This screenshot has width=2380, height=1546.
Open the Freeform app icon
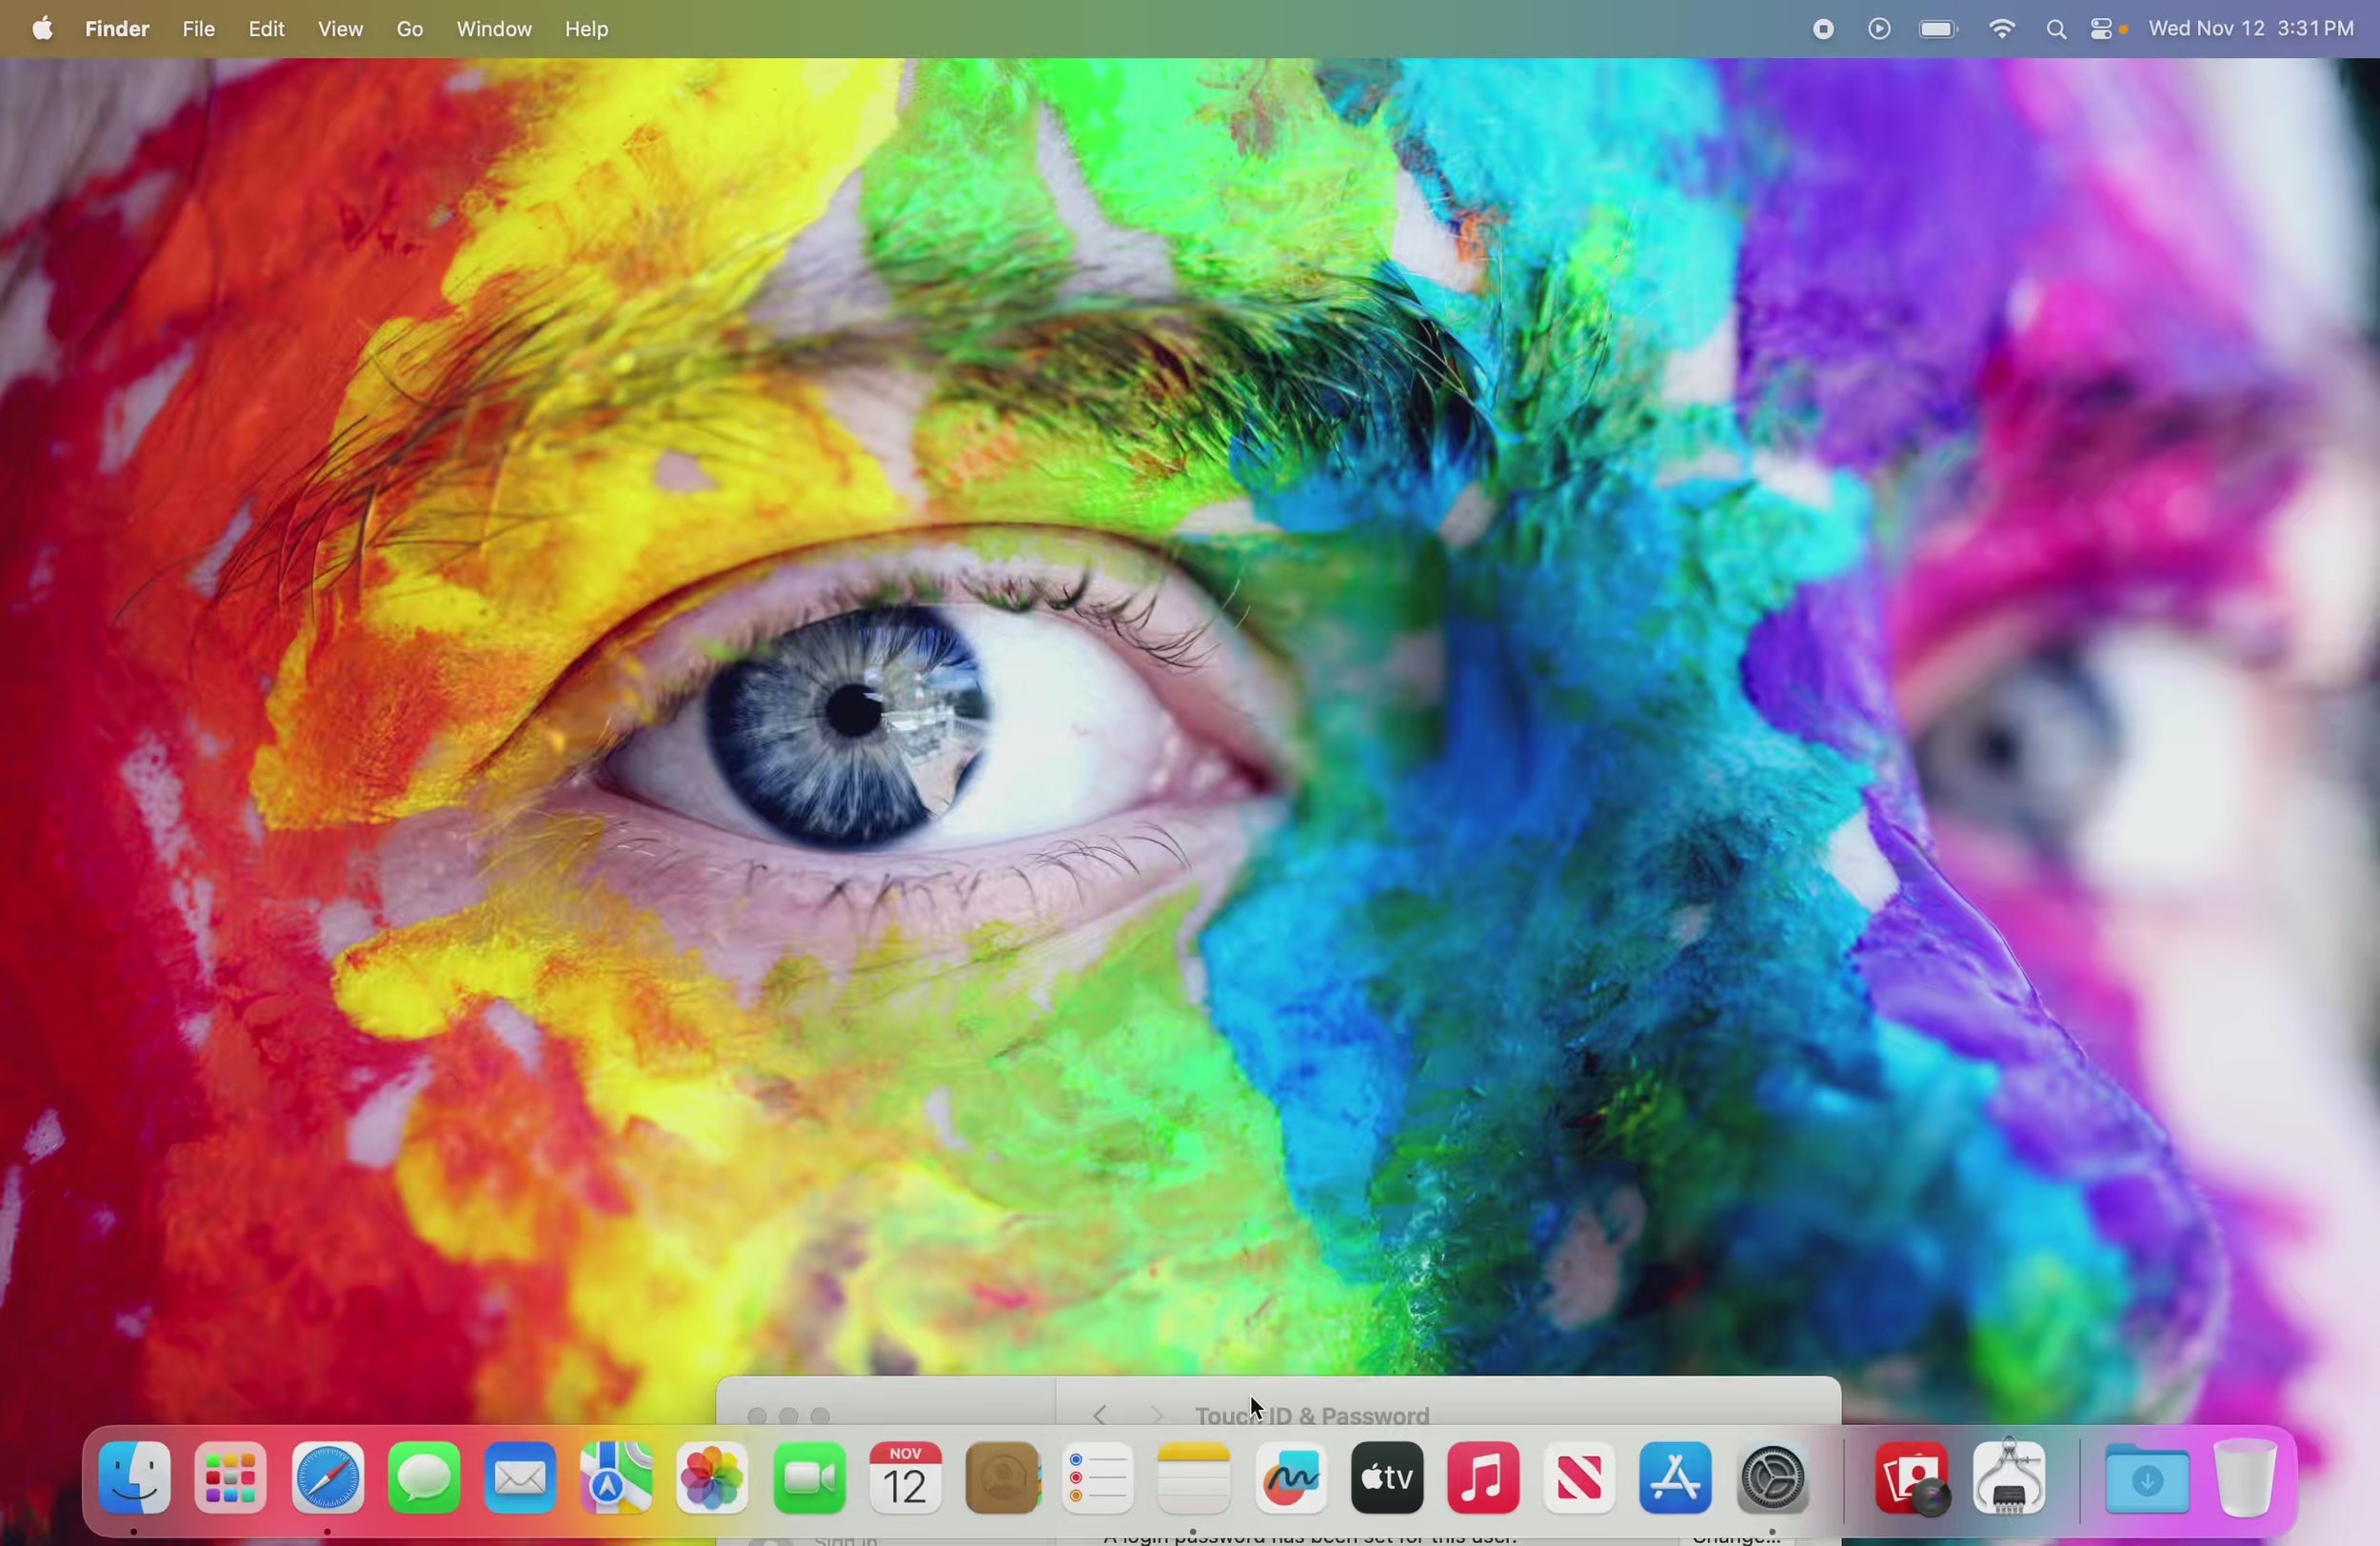pos(1291,1479)
